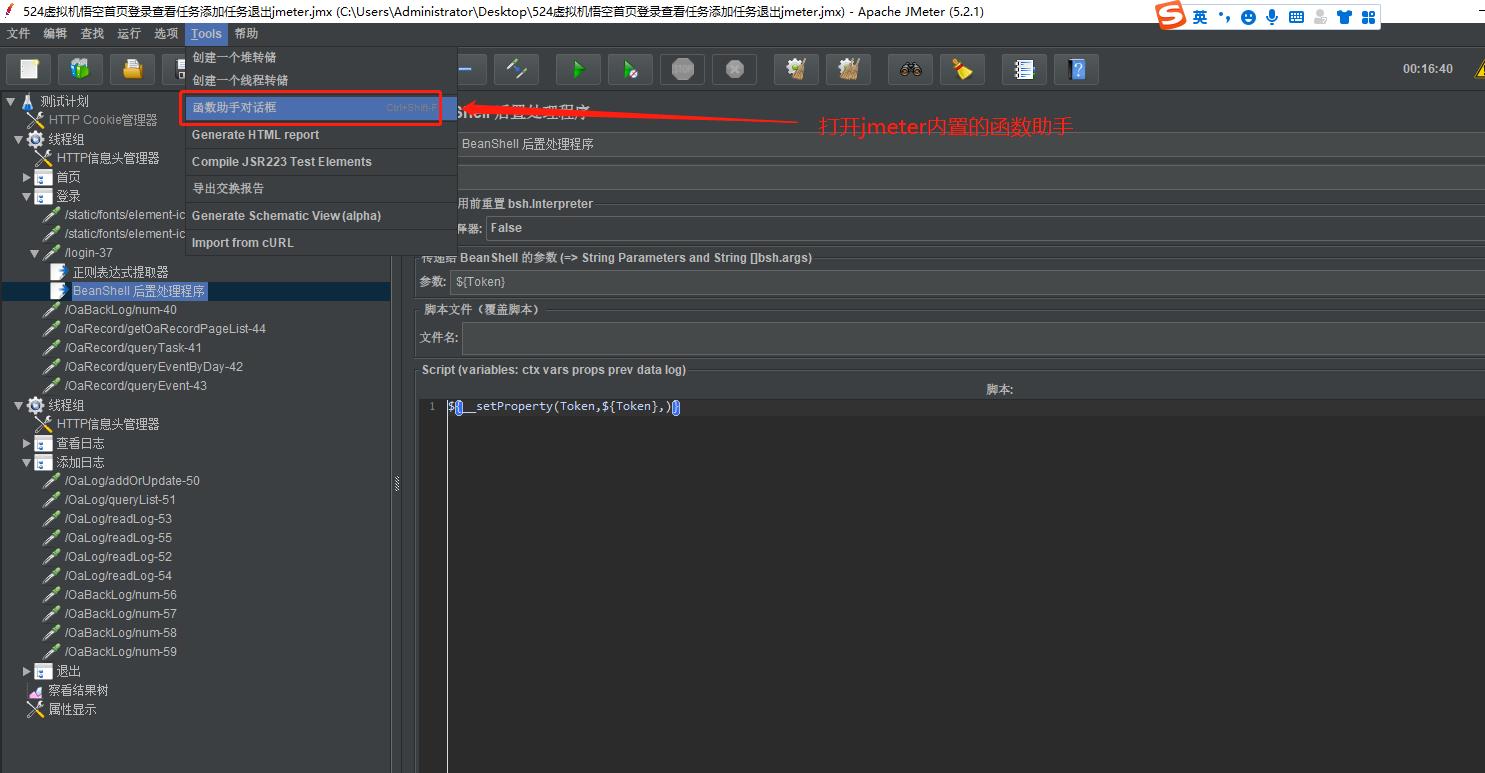Screen dimensions: 1485x773
Task: Open the 选项 menu
Action: click(x=166, y=33)
